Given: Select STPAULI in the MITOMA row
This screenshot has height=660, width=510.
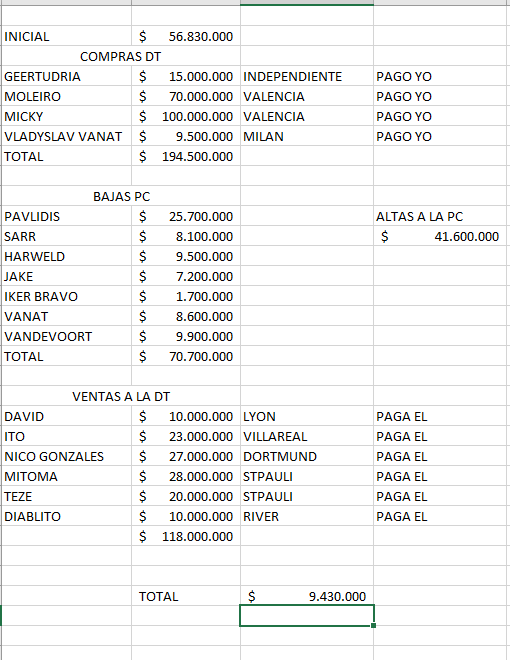Looking at the screenshot, I should (307, 476).
